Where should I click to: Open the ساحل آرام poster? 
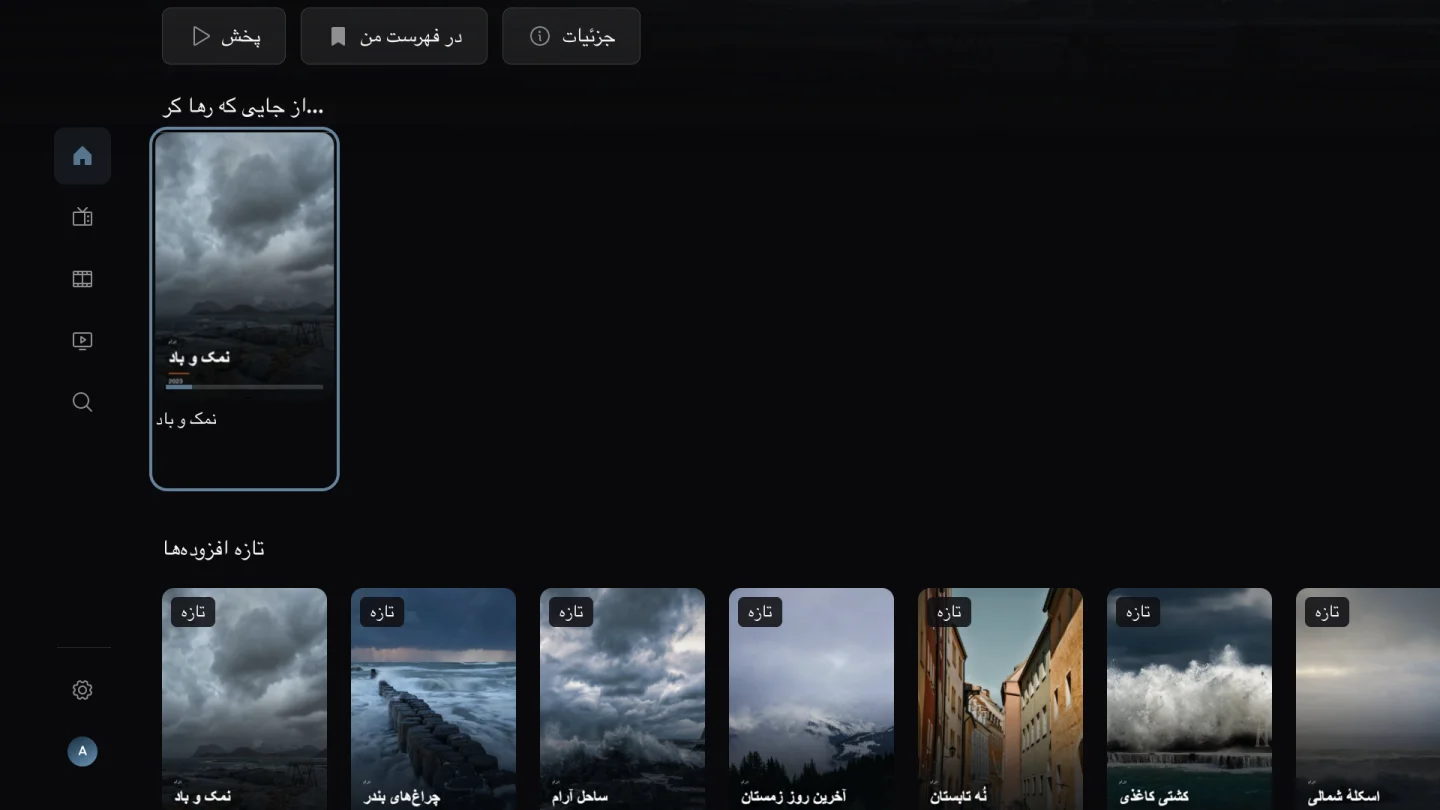click(622, 699)
